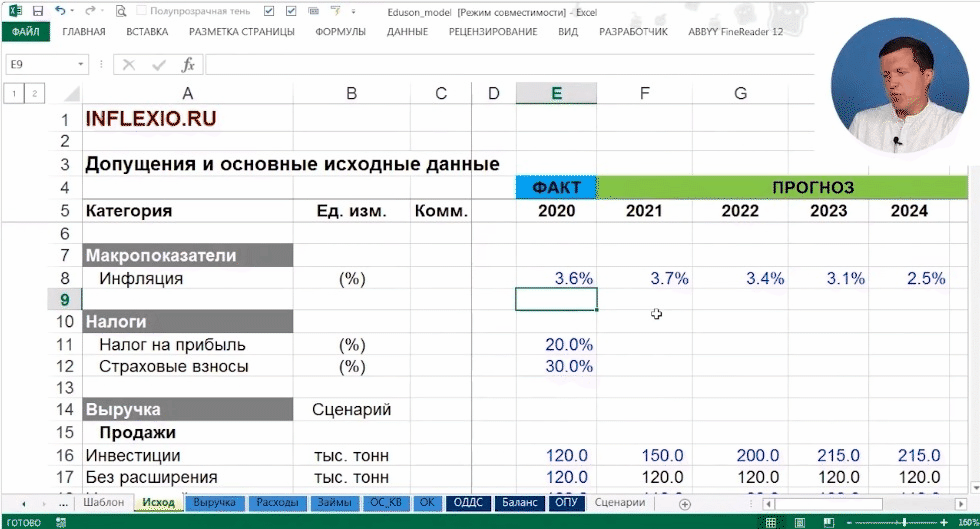Confirm the entry with the check mark in the formula bar
The image size is (980, 529).
[x=159, y=64]
